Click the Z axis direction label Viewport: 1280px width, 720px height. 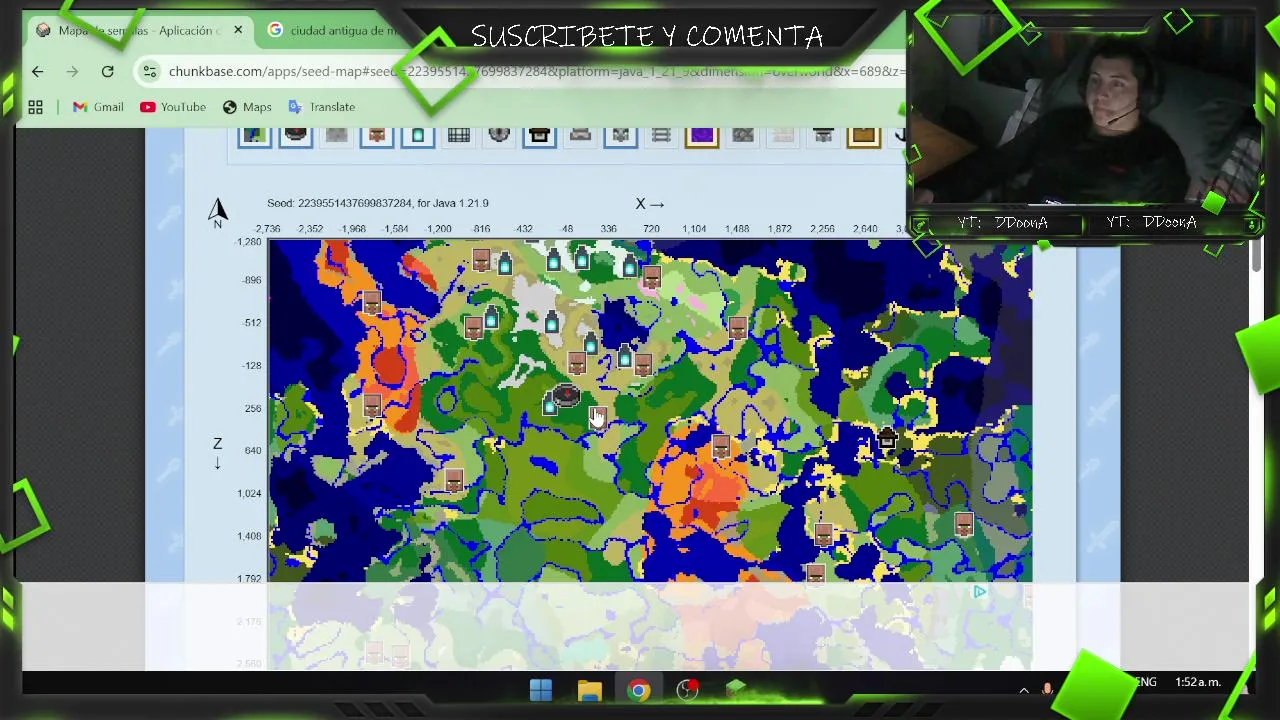217,453
